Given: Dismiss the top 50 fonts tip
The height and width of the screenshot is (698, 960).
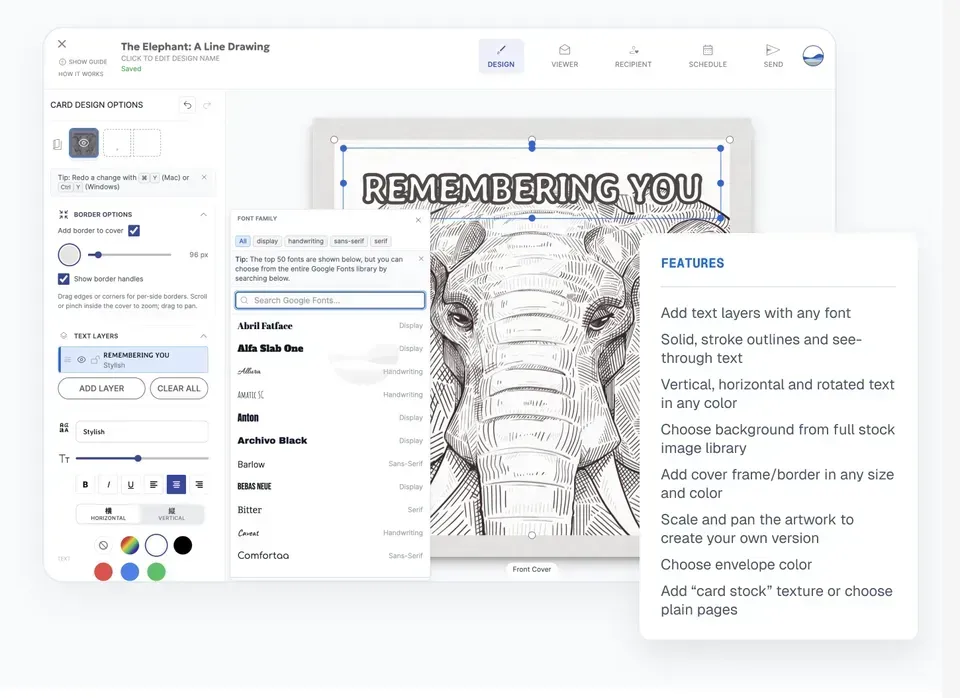Looking at the screenshot, I should 421,259.
